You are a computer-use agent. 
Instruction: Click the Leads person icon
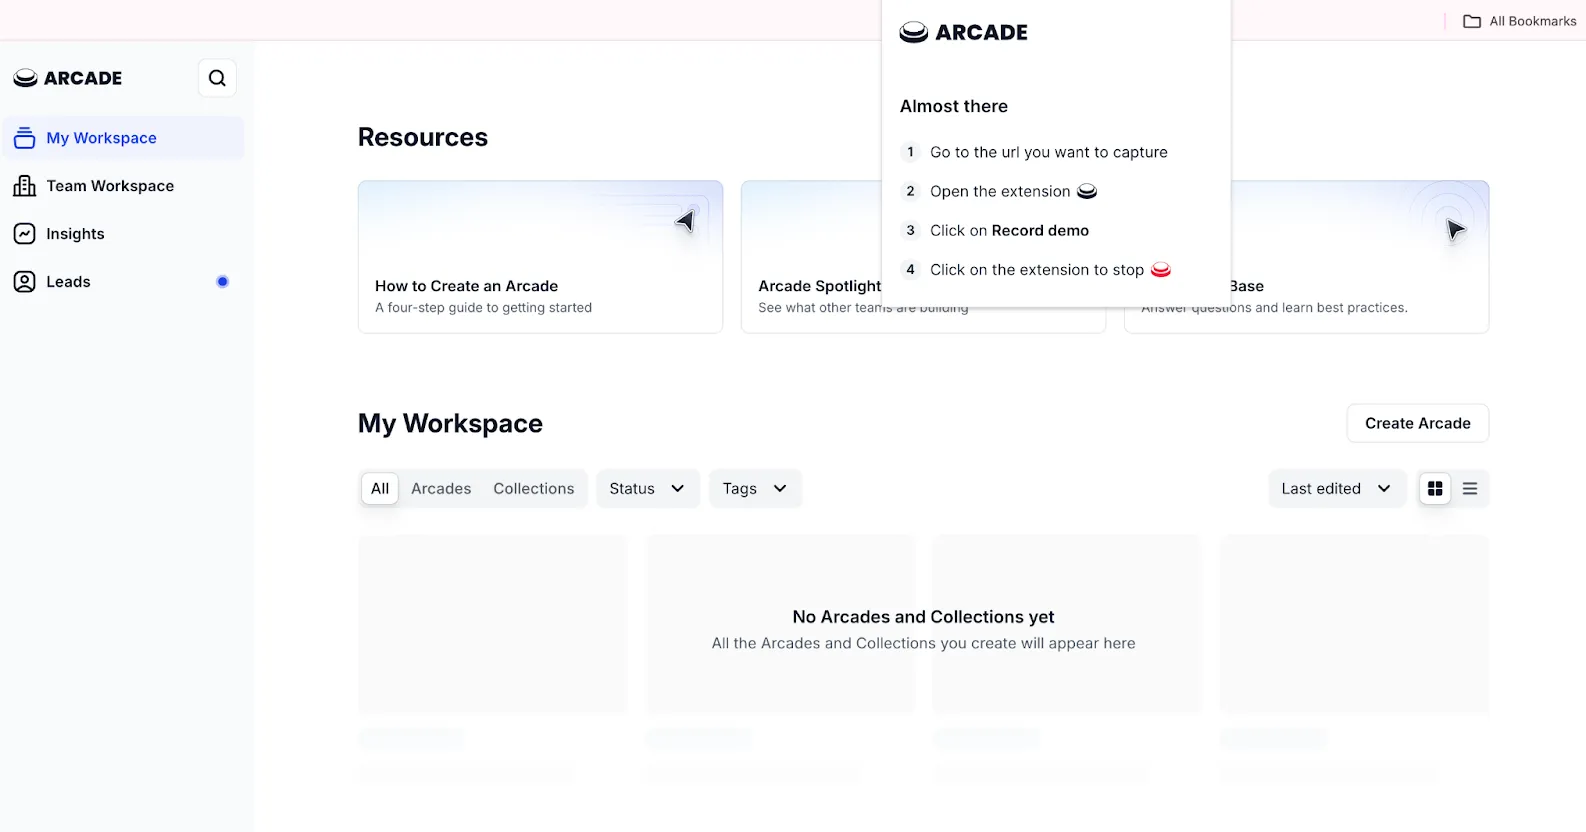click(25, 282)
